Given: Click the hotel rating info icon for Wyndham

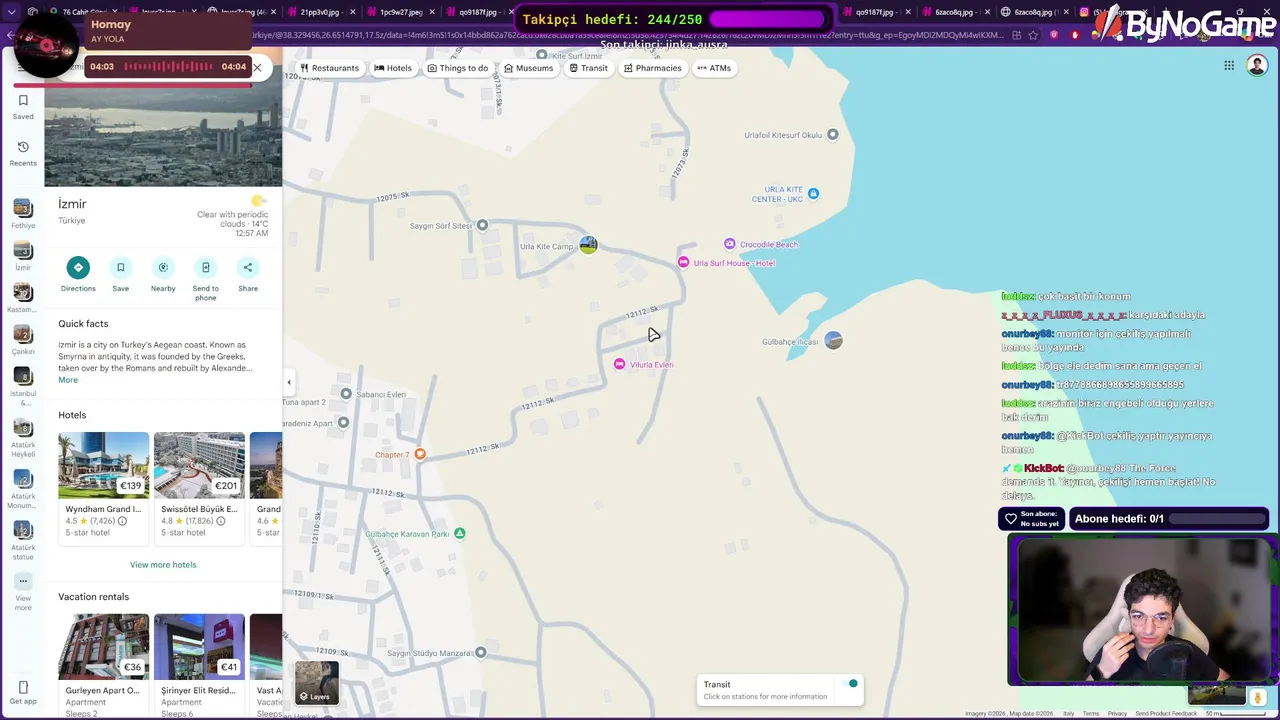Looking at the screenshot, I should [123, 521].
